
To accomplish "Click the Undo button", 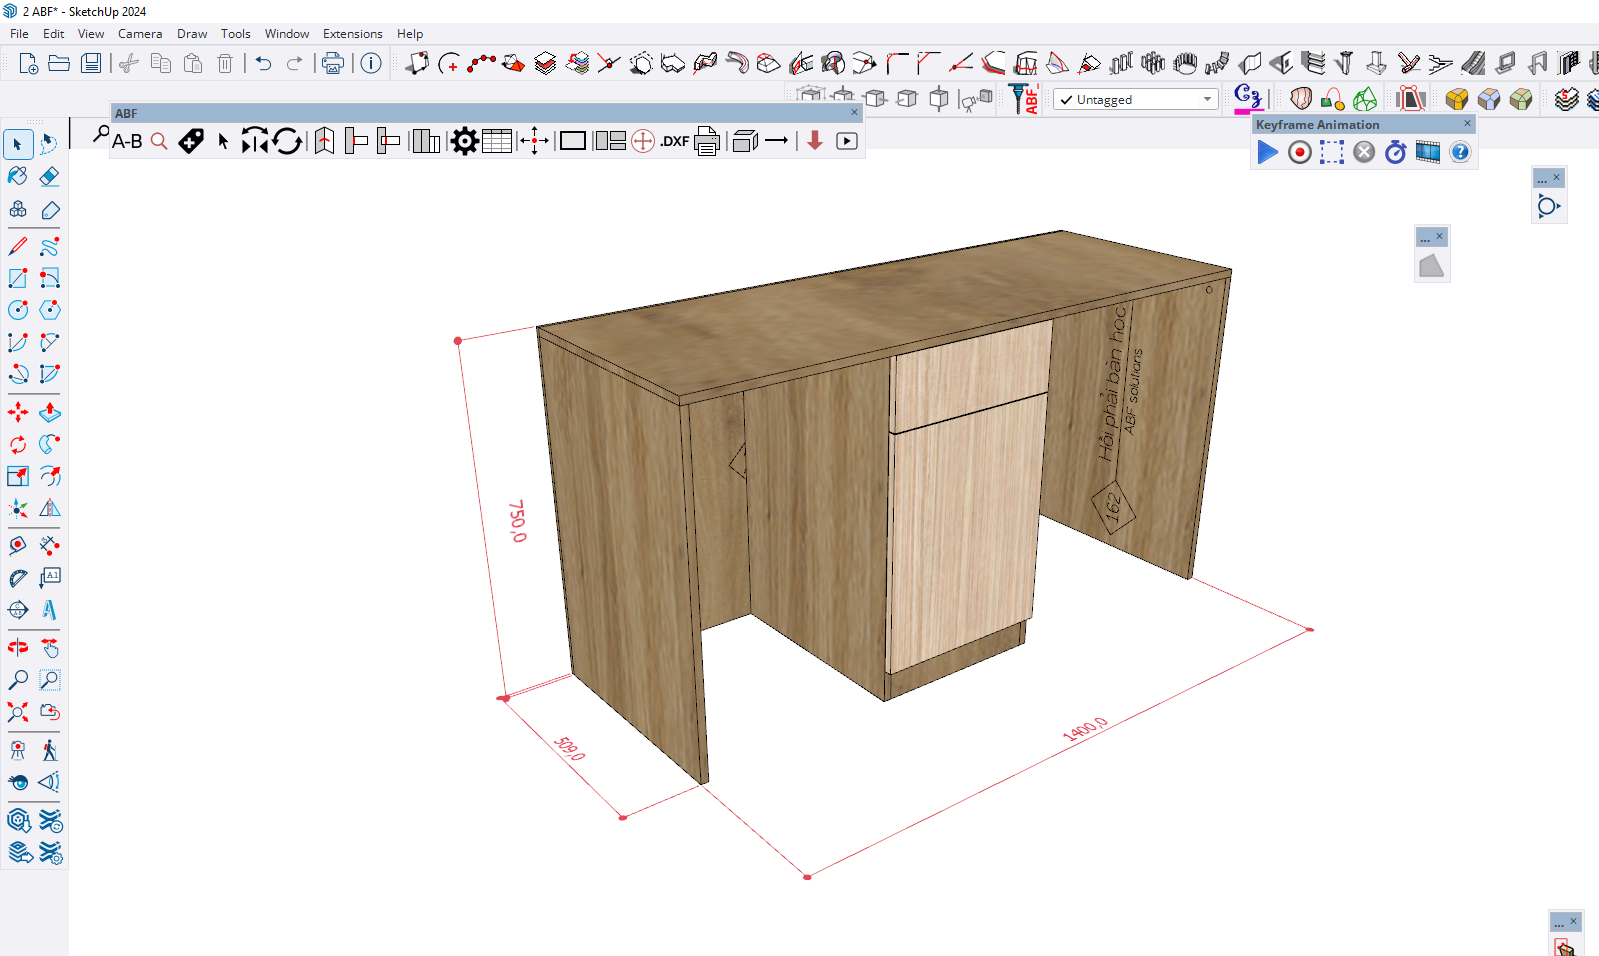I will [263, 63].
